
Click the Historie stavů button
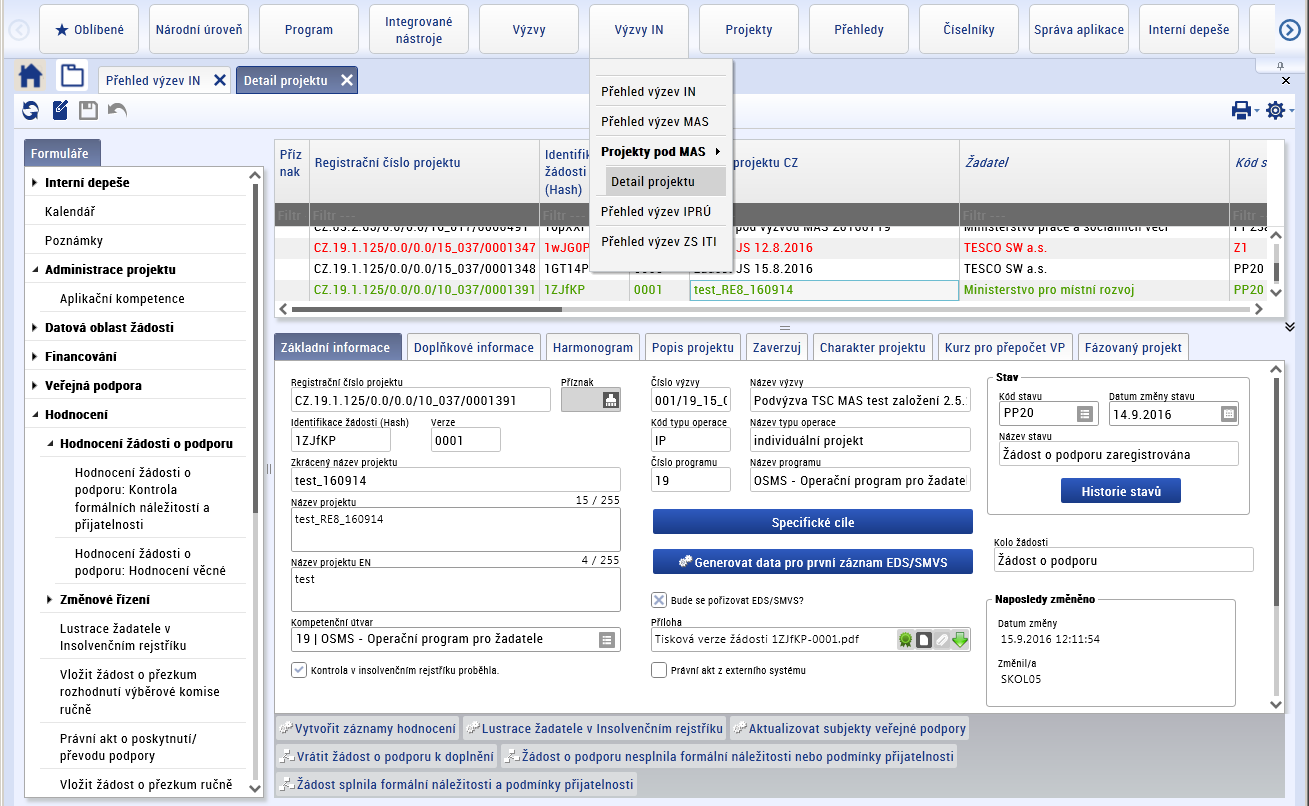pyautogui.click(x=1121, y=491)
